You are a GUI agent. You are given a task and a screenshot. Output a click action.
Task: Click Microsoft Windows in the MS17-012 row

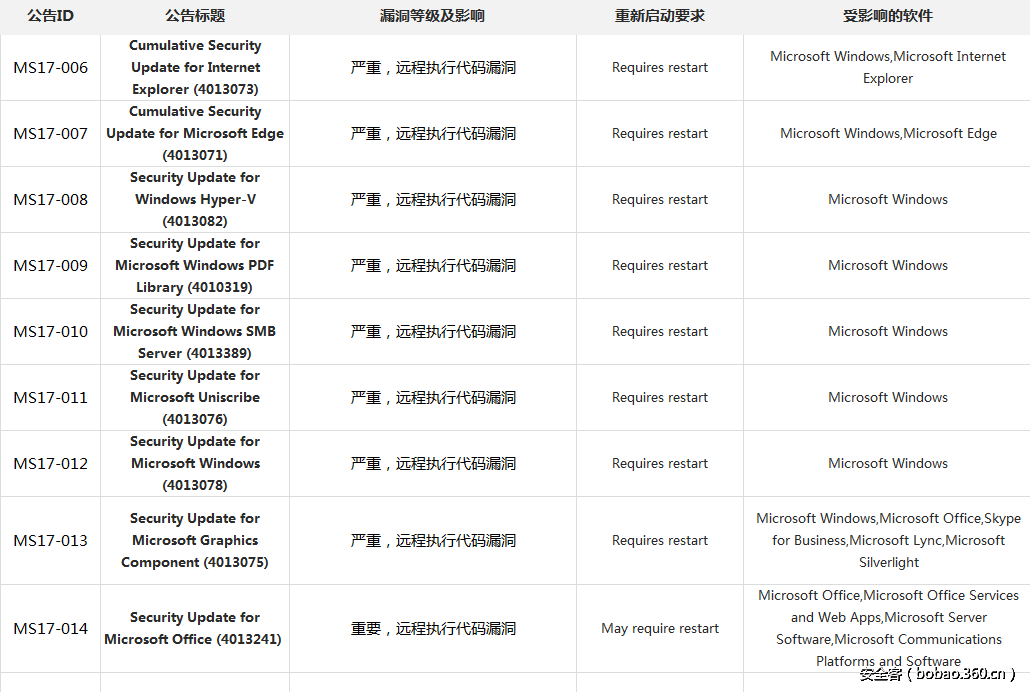pos(887,463)
